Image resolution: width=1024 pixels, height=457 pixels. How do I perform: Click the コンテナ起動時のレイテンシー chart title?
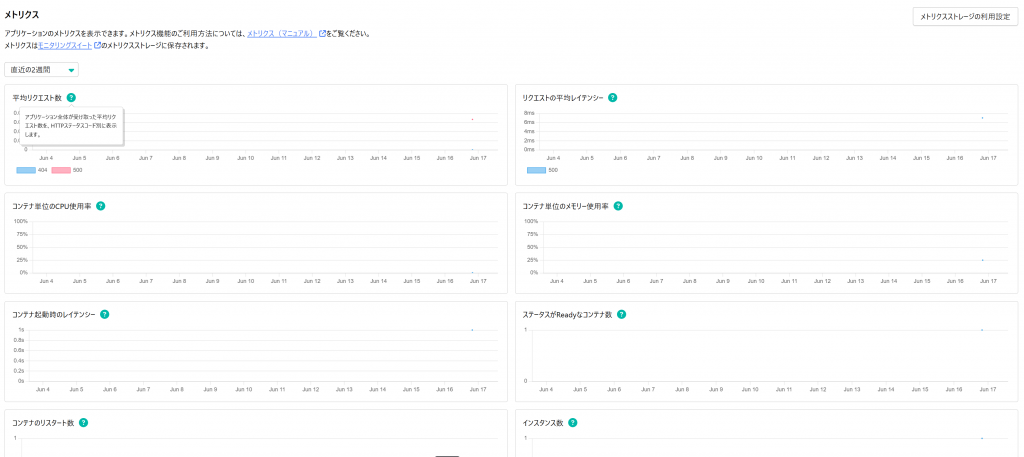54,315
